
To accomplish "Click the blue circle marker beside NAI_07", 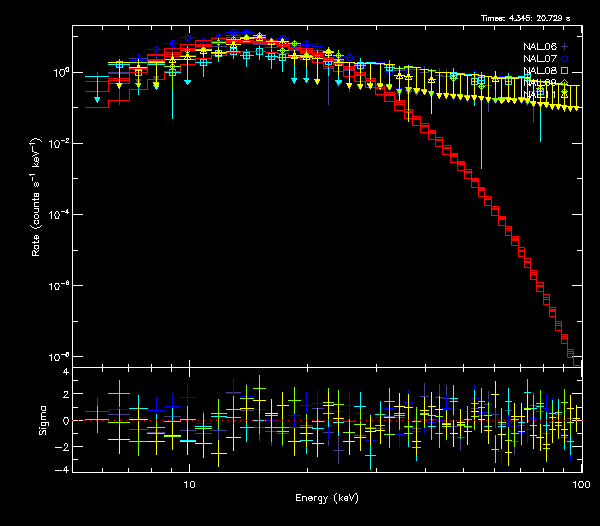I will 564,59.
